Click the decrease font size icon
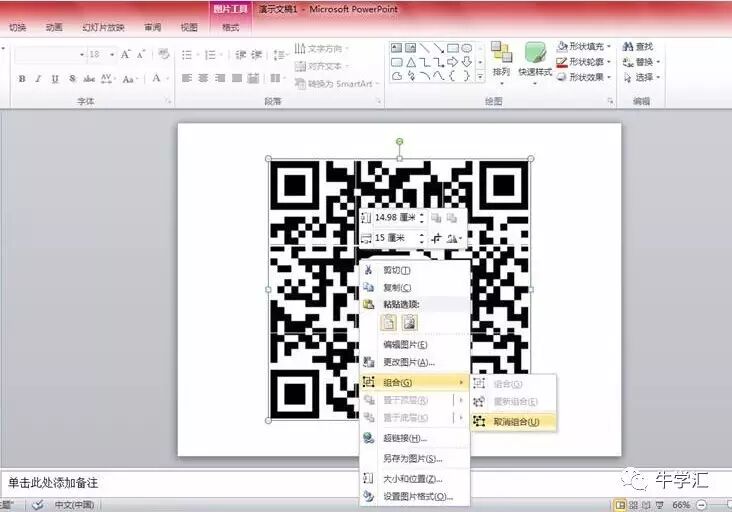The height and width of the screenshot is (512, 732). (141, 55)
